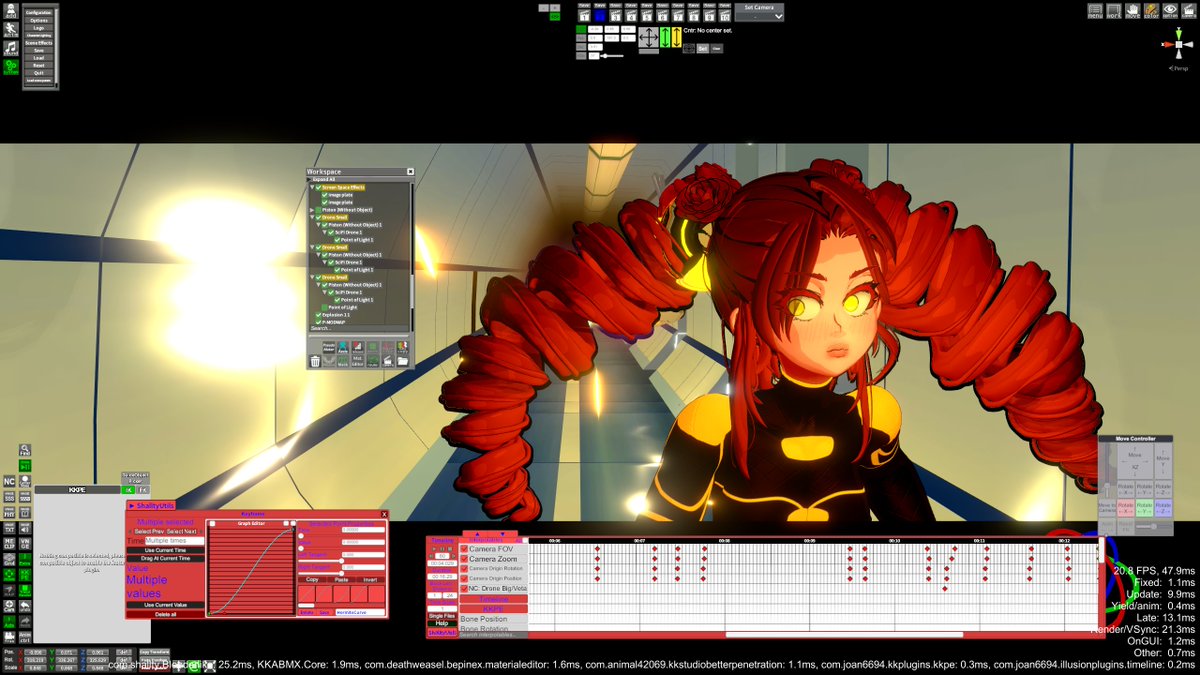This screenshot has height=675, width=1200.
Task: Click the colorful palette icon in Workspace
Action: [x=402, y=348]
